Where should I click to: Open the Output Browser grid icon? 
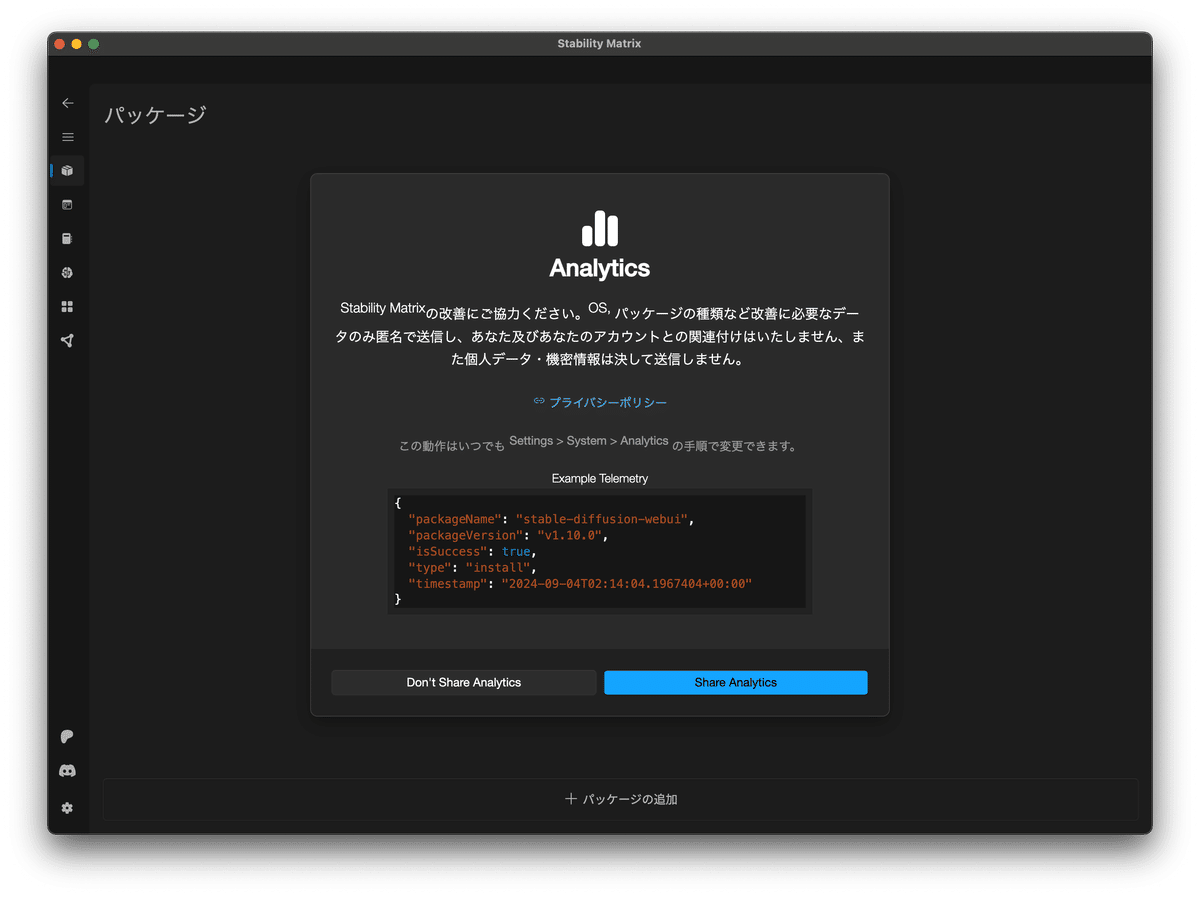(x=67, y=307)
